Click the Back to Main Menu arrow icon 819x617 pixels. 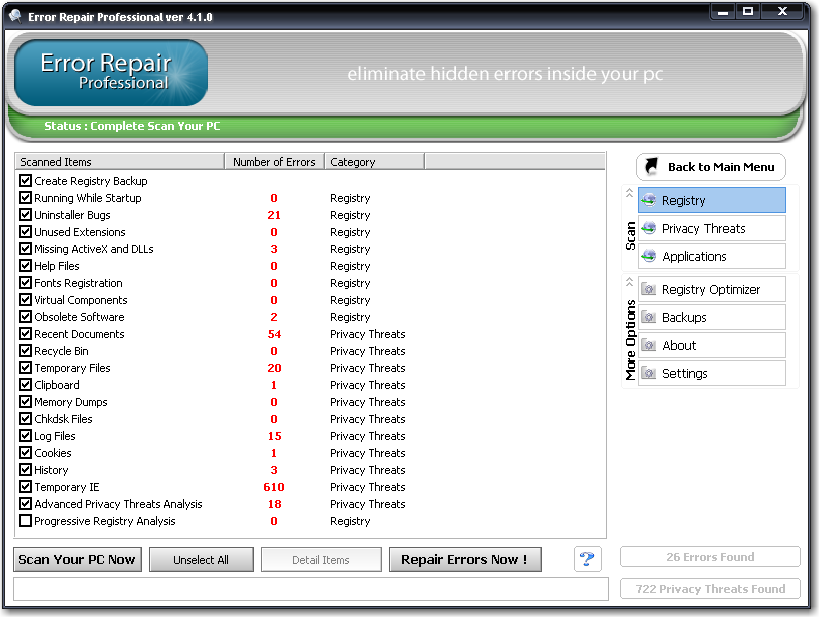tap(651, 167)
